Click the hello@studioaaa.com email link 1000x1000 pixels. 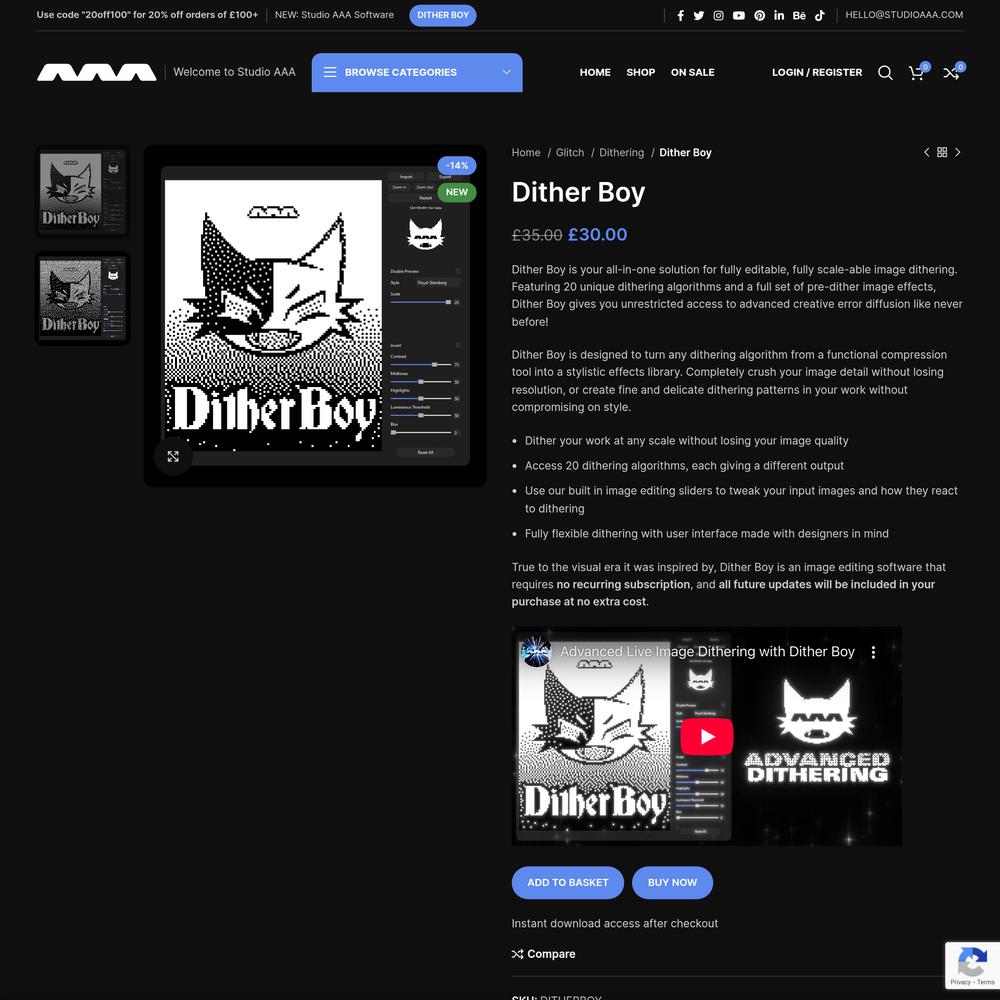pyautogui.click(x=904, y=15)
